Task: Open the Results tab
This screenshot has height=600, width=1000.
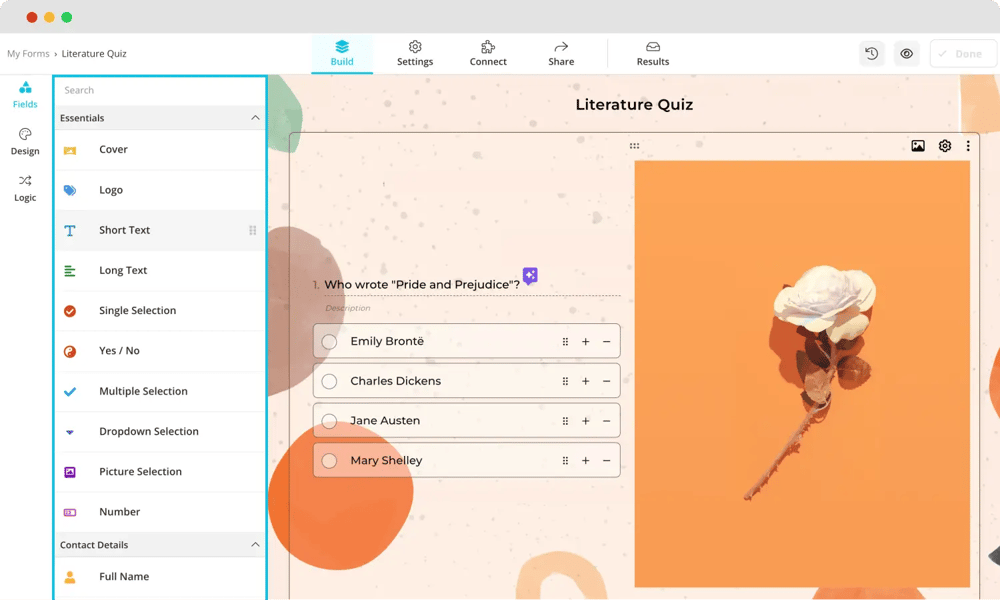Action: (653, 54)
